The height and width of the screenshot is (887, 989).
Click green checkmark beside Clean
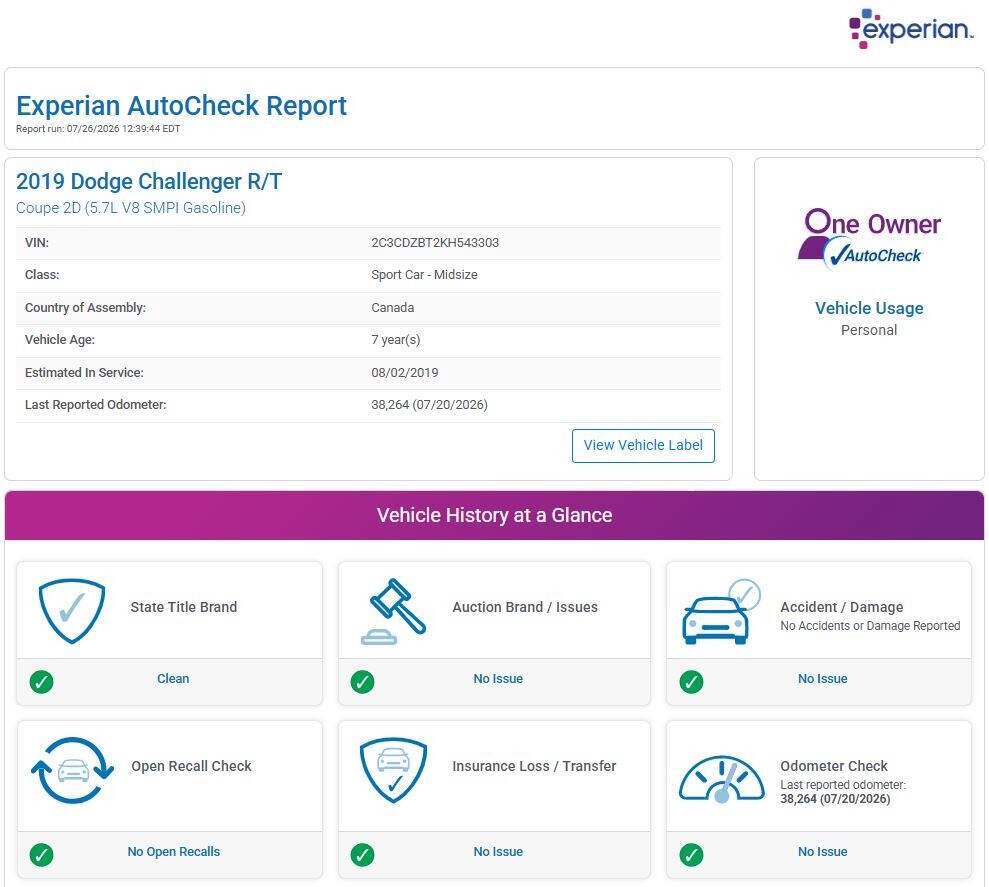[42, 681]
